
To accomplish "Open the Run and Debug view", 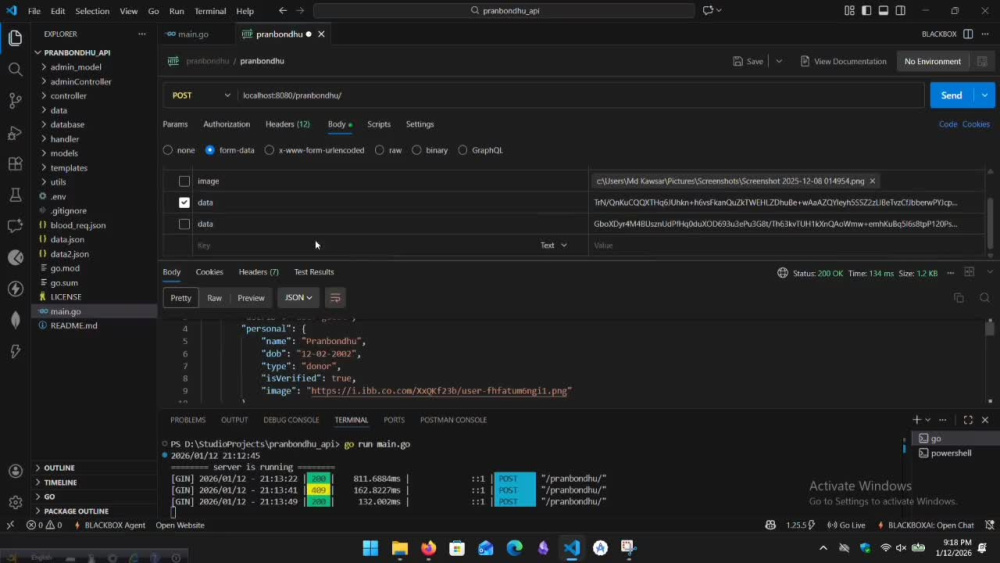I will click(15, 132).
